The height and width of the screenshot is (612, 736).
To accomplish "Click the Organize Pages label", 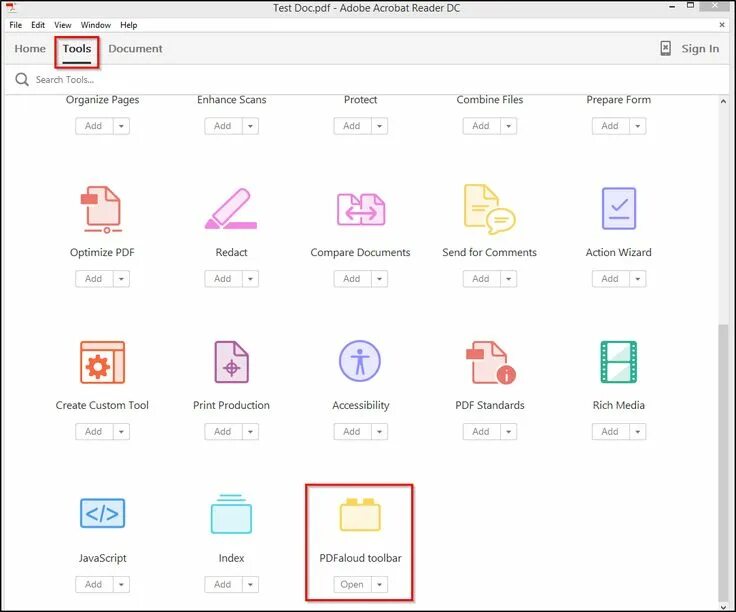I will [102, 99].
